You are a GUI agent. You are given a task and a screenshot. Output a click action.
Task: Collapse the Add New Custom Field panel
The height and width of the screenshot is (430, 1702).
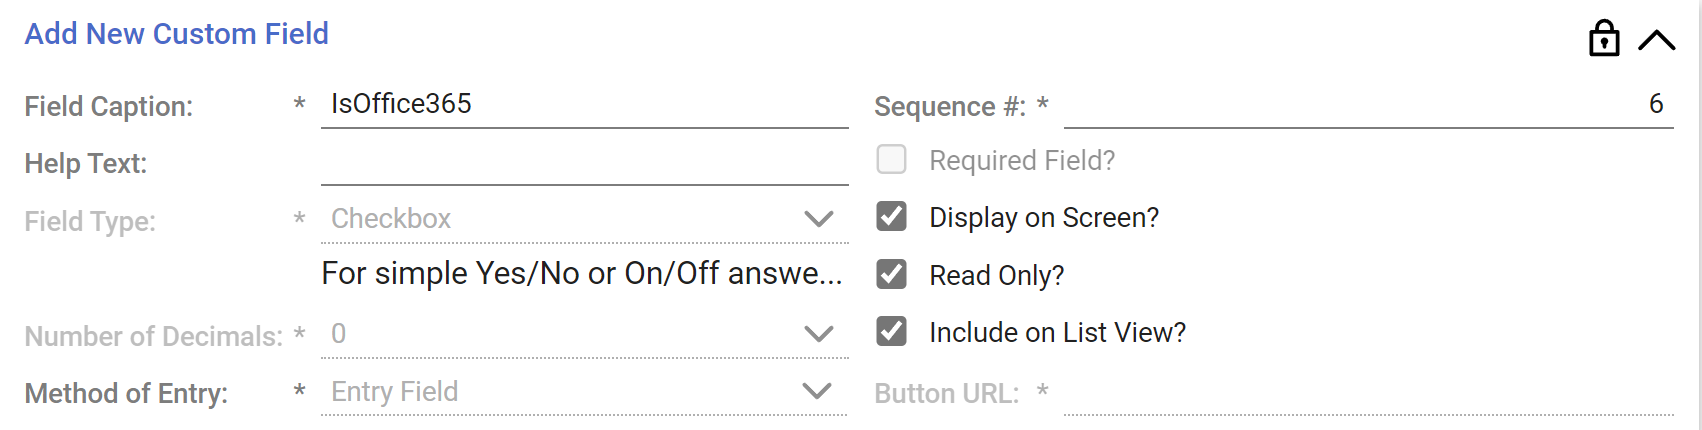coord(1656,40)
